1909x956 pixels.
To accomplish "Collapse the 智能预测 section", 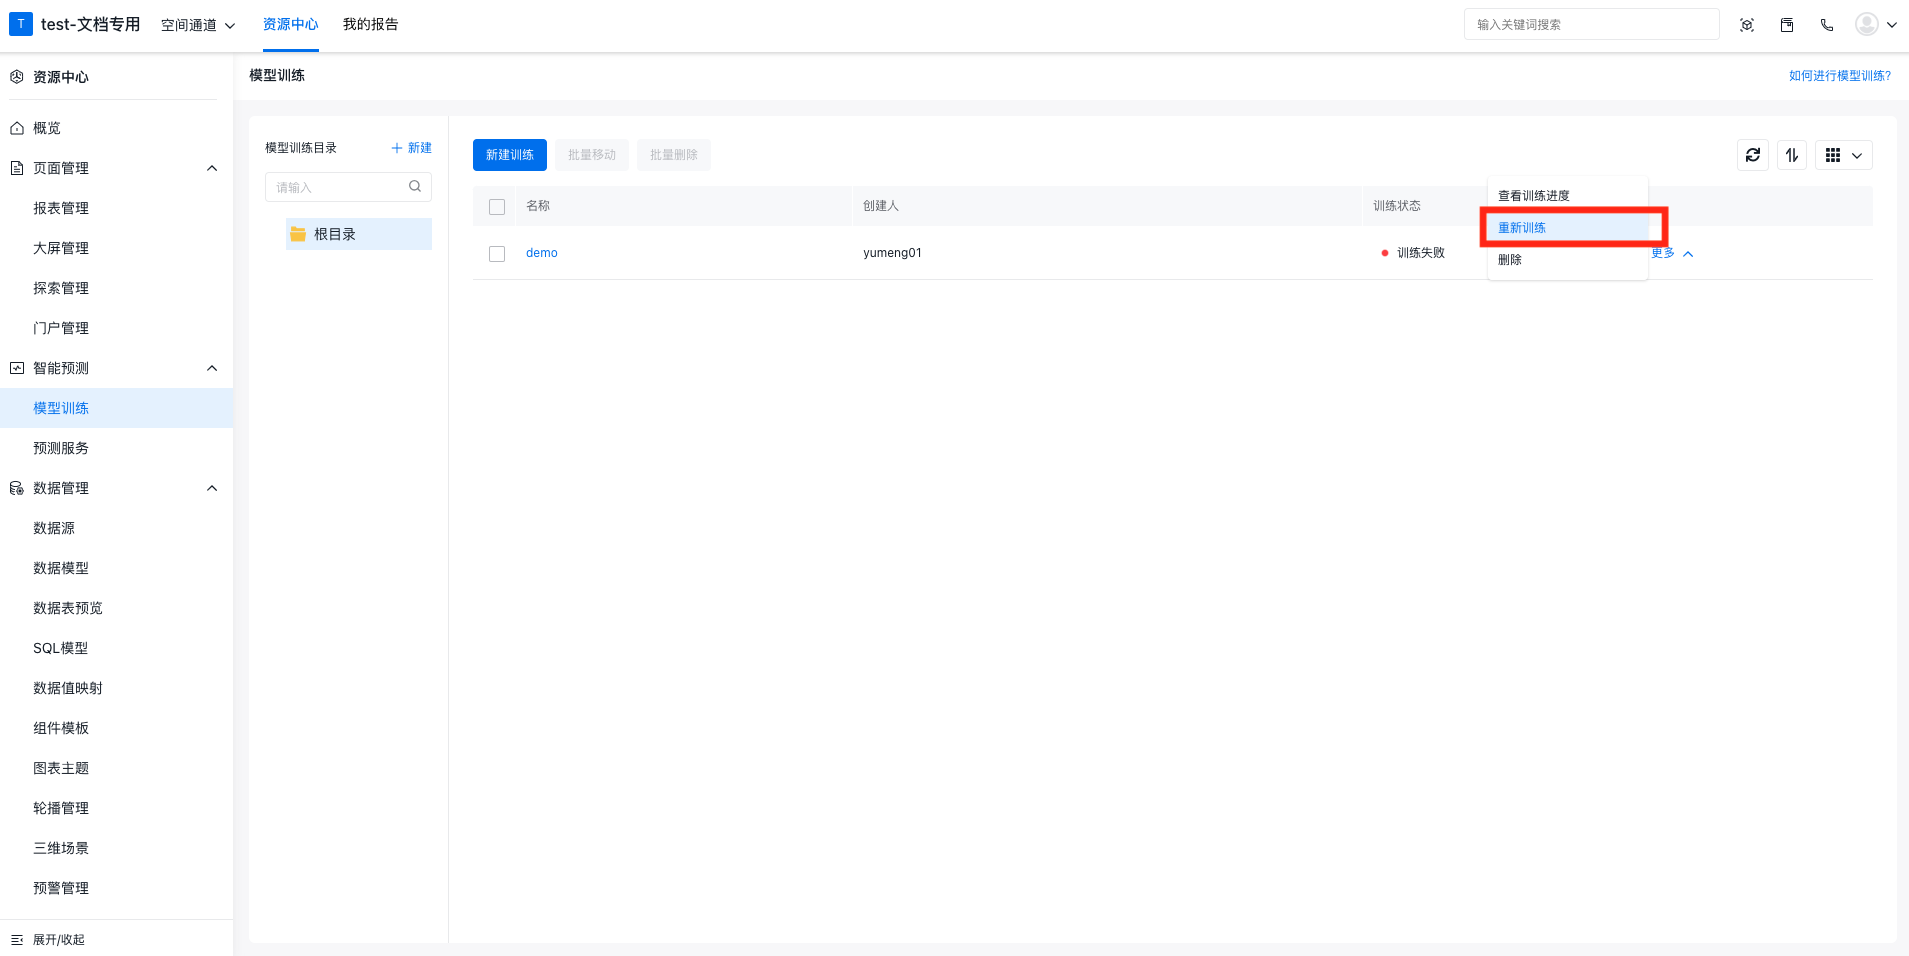I will (212, 368).
